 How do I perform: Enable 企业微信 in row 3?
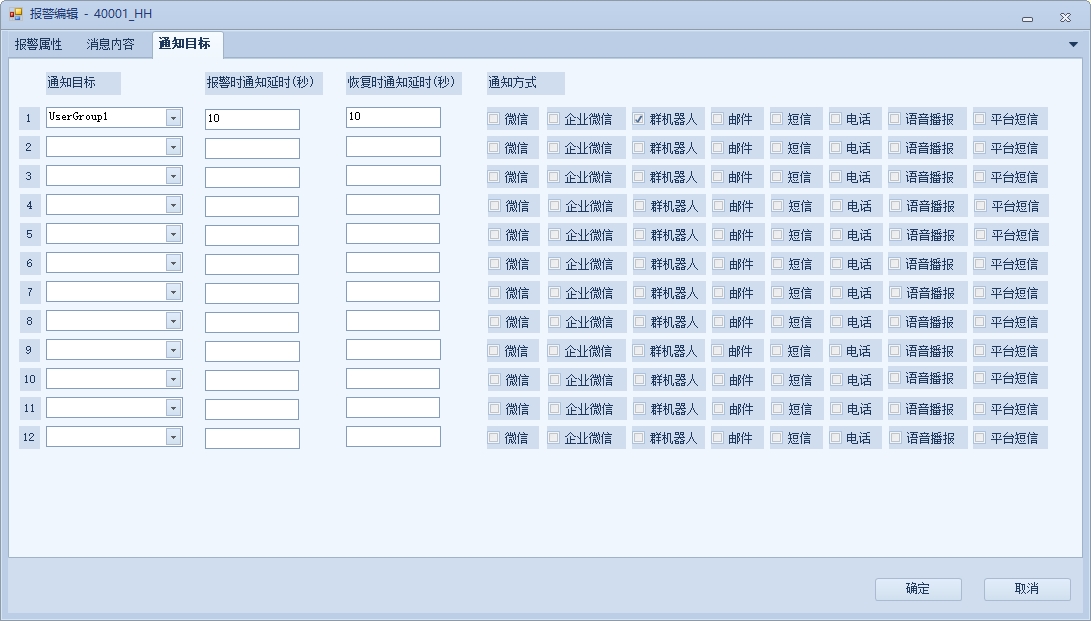pyautogui.click(x=553, y=177)
